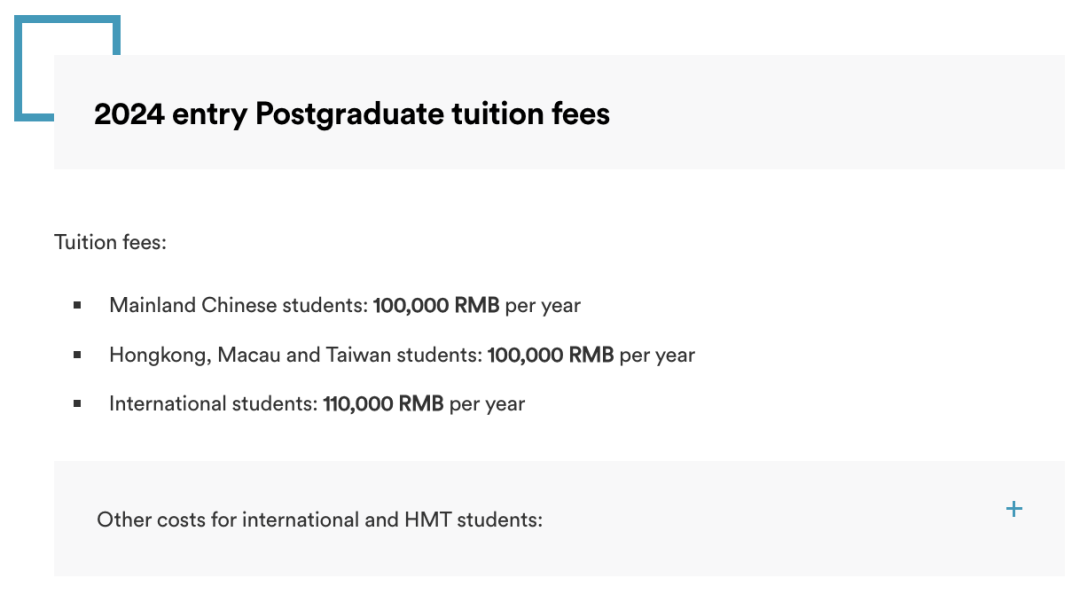The width and height of the screenshot is (1080, 594).
Task: Expand the plus icon for other costs
Action: (1014, 509)
